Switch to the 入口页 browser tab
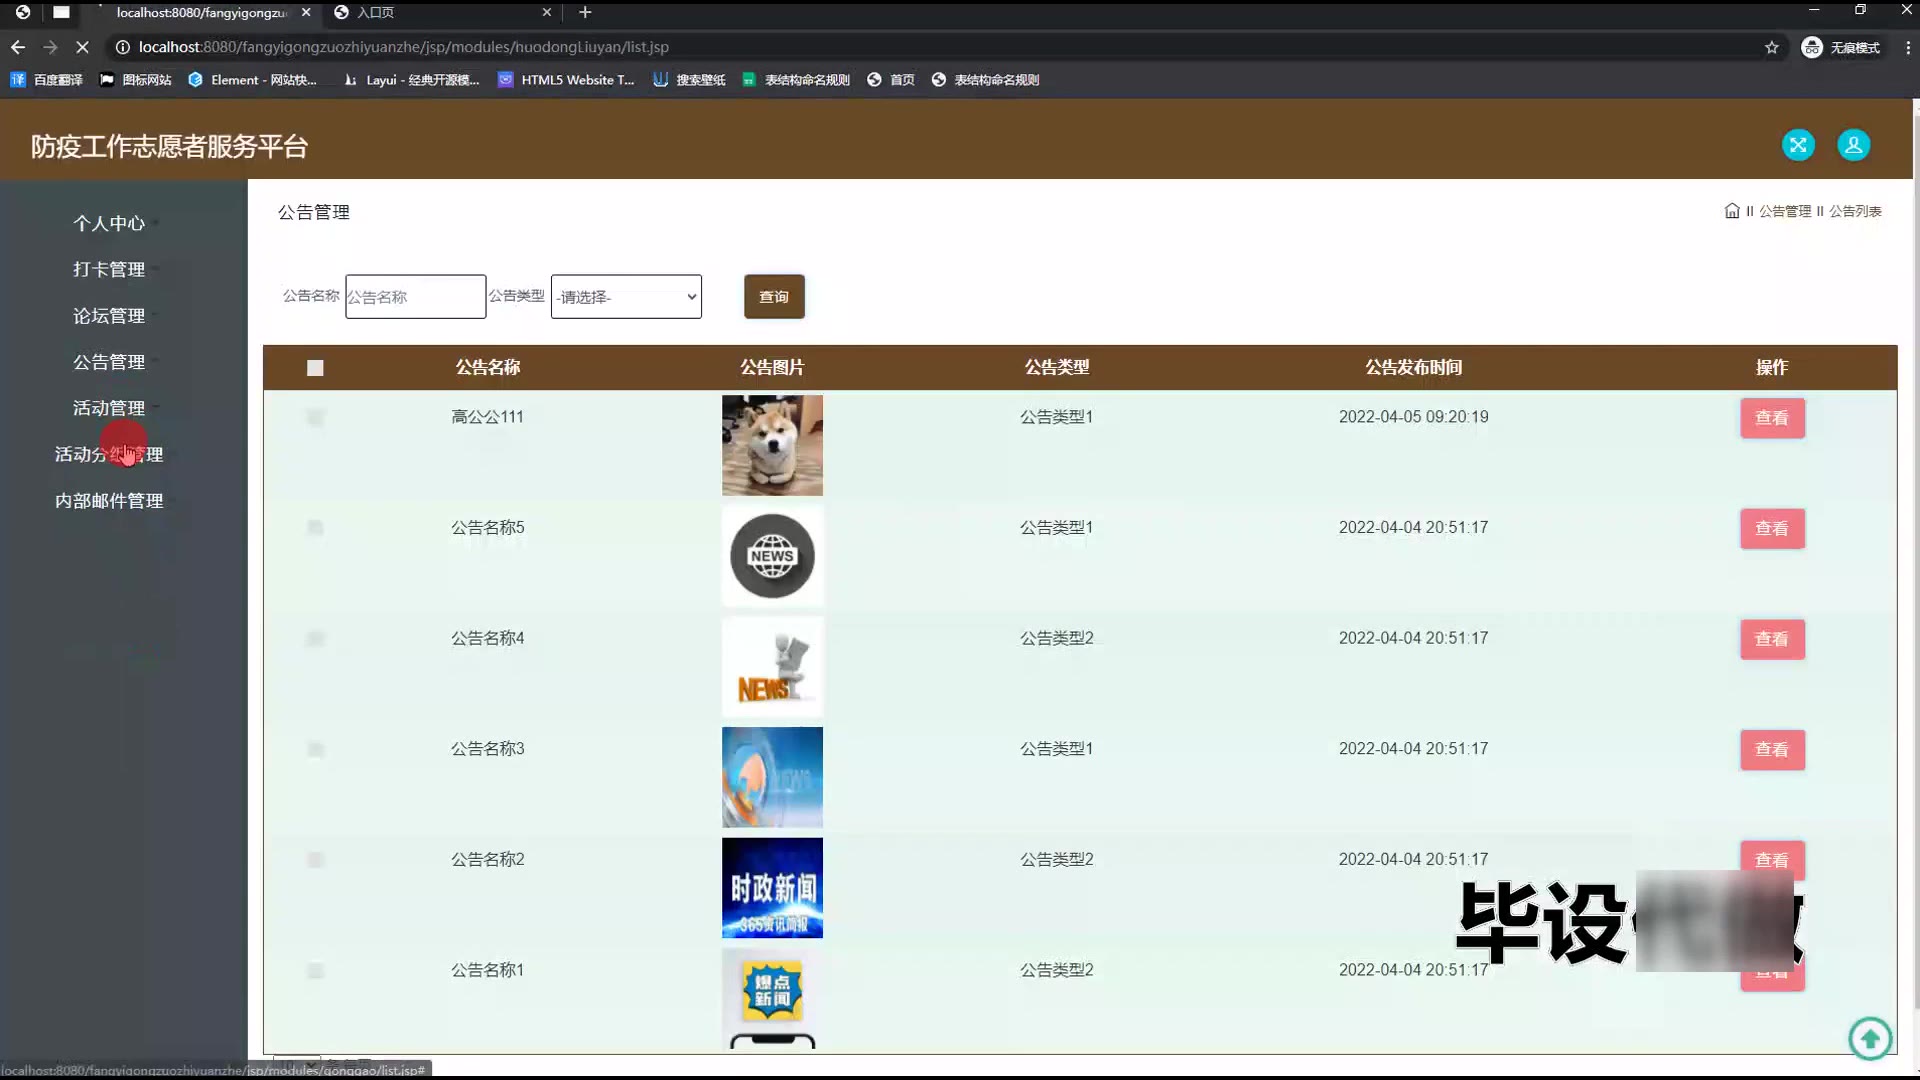 click(x=440, y=12)
